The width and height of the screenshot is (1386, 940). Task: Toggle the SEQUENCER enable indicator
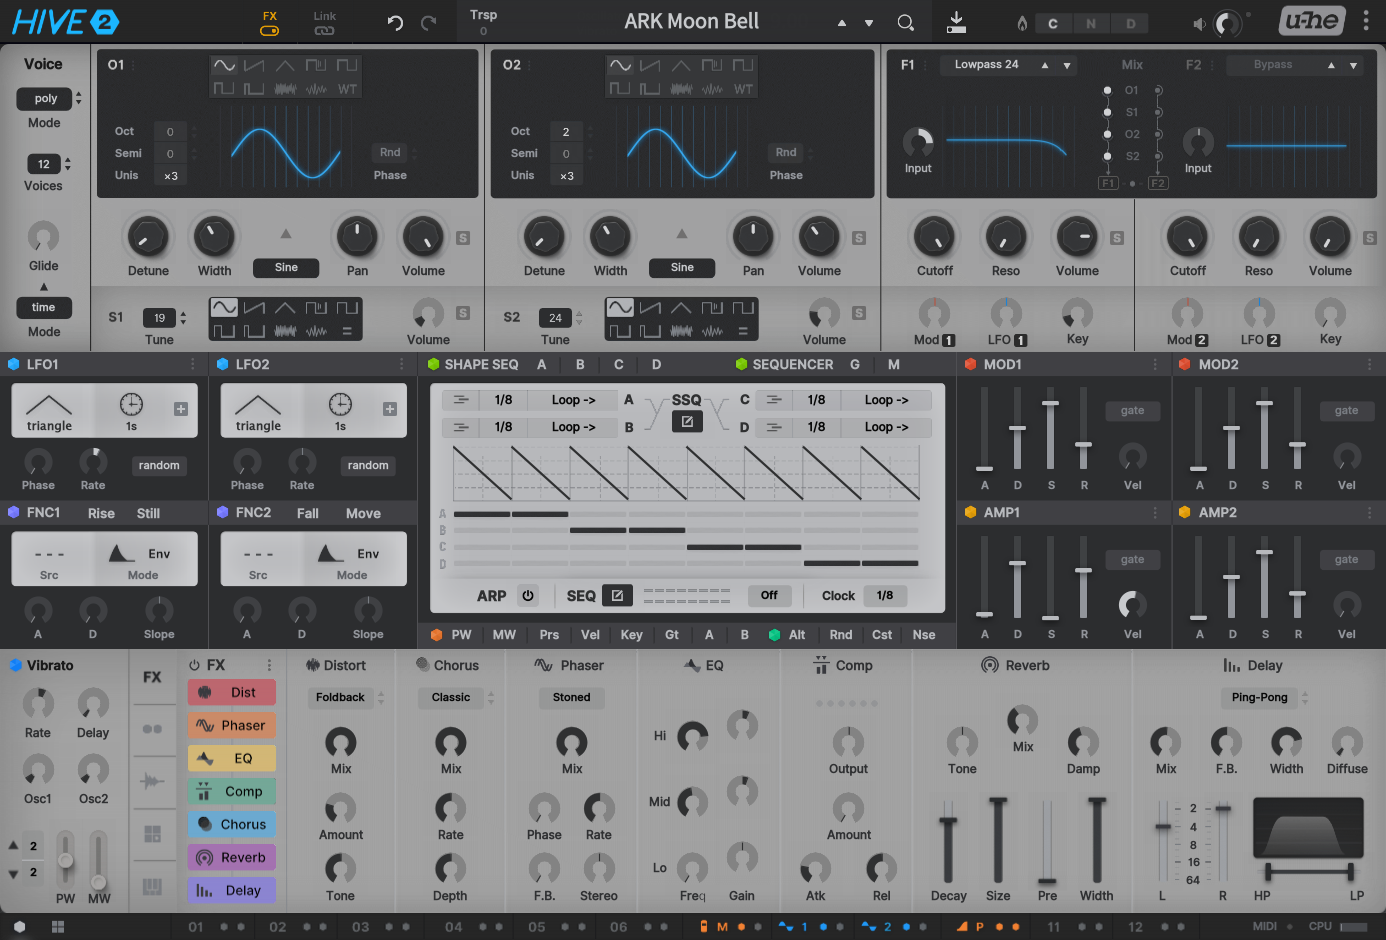(x=742, y=364)
